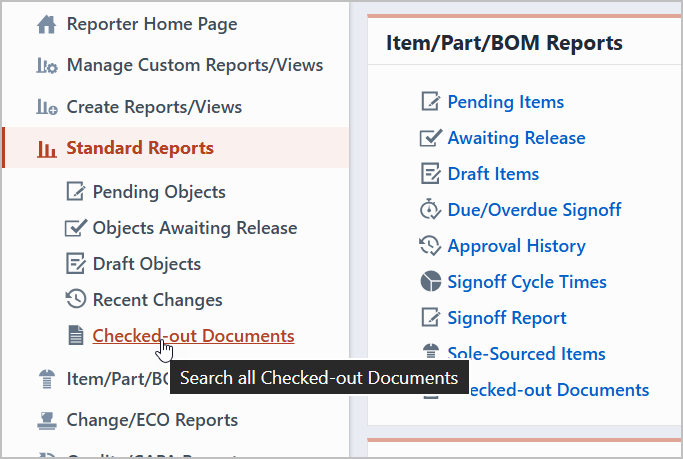The image size is (683, 459).
Task: Go to Create Reports/Views
Action: coord(154,107)
